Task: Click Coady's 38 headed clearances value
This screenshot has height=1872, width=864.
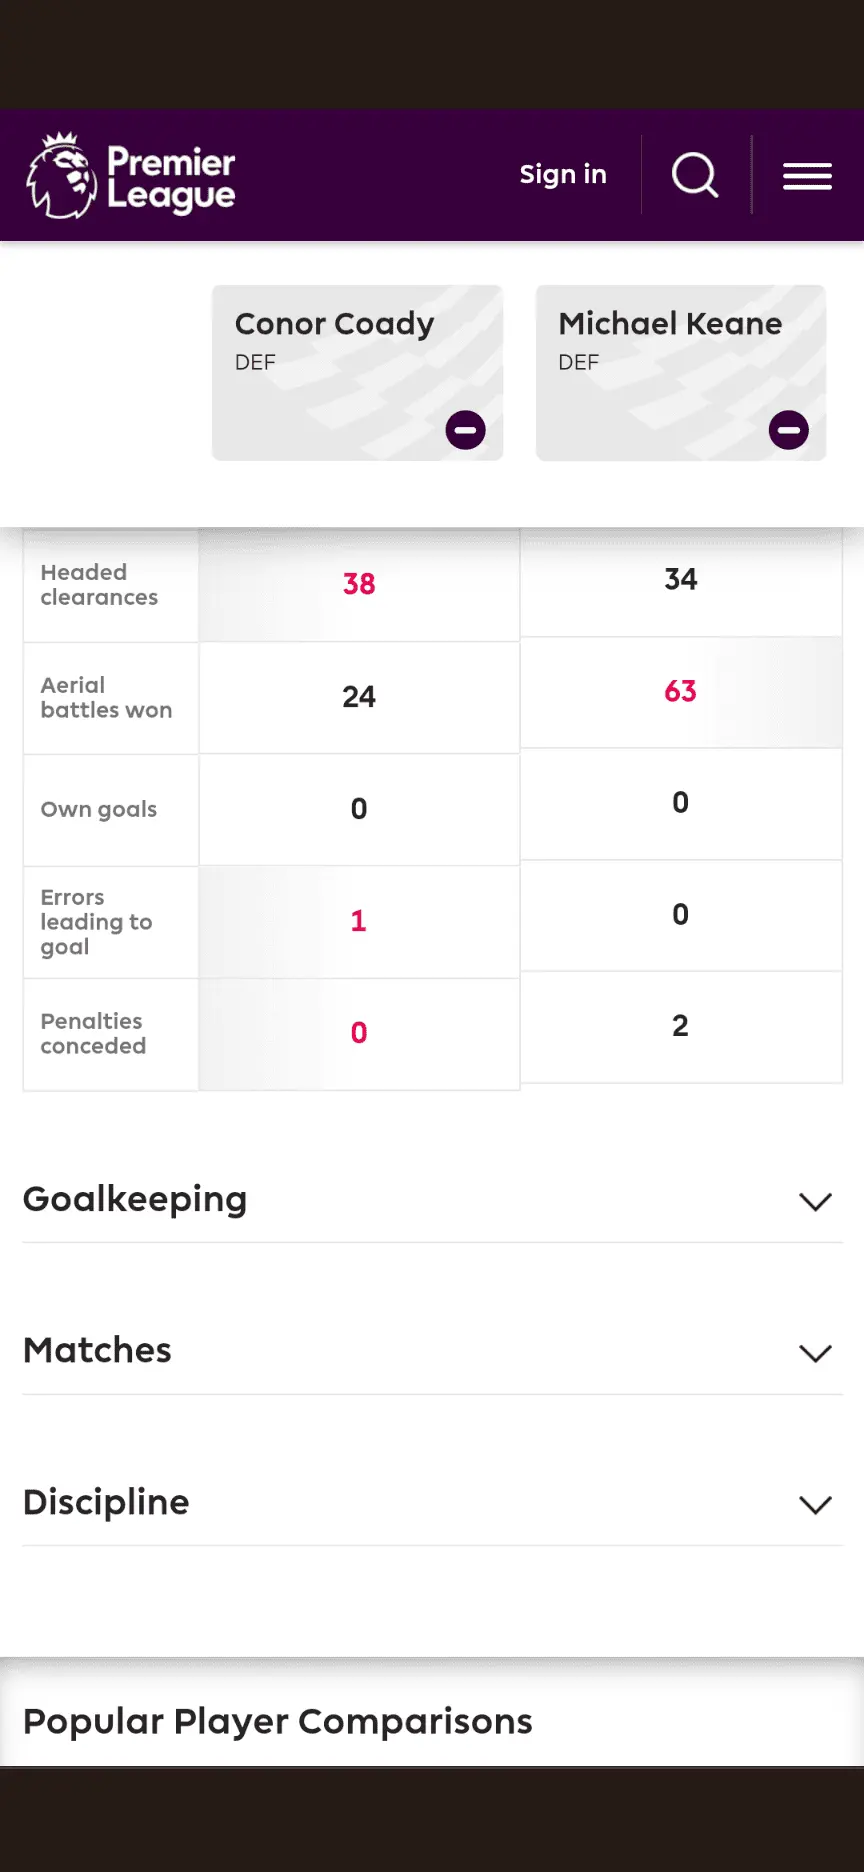Action: pos(359,584)
